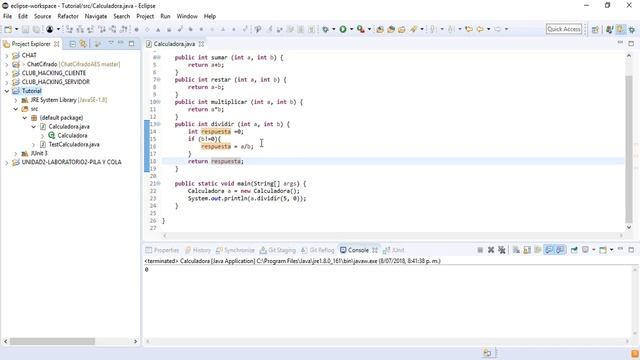
Task: Click Remove All Terminated Launches icon
Action: tap(502, 250)
